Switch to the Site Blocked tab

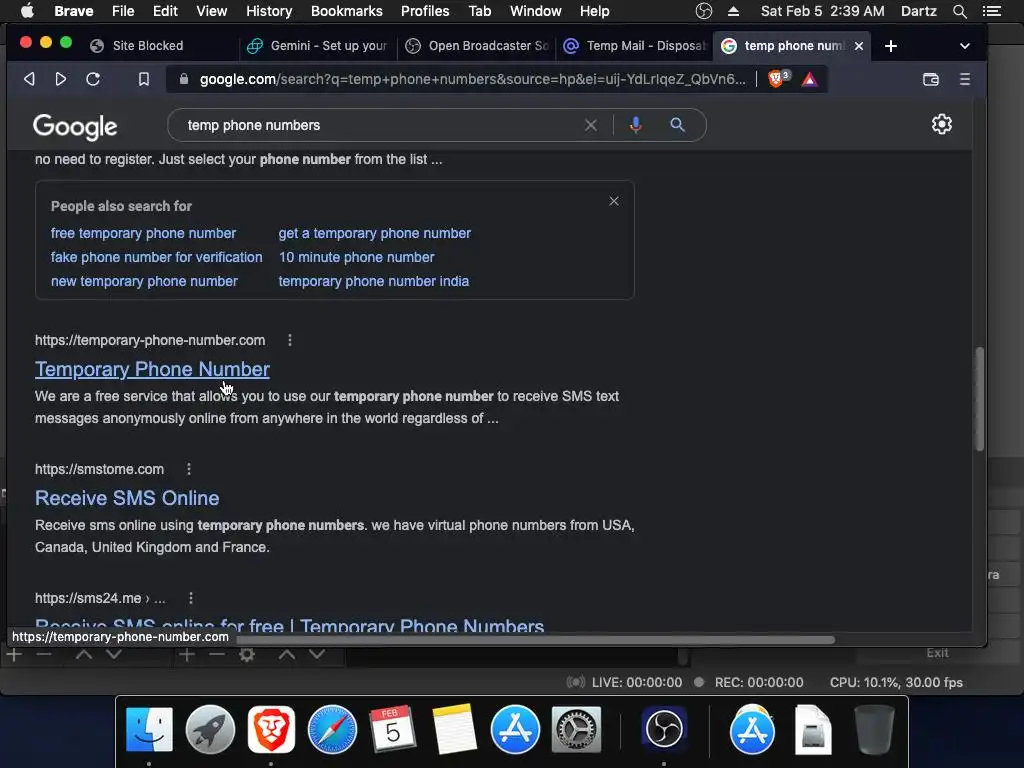(x=148, y=46)
